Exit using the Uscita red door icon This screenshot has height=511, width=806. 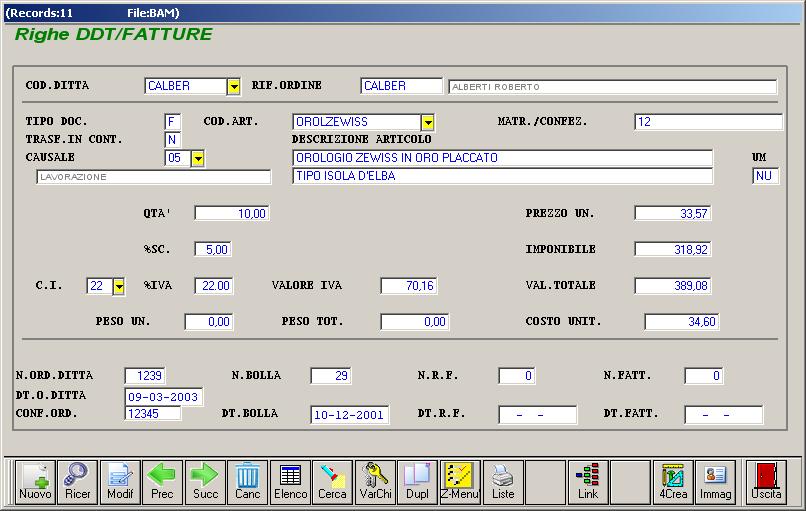coord(766,482)
